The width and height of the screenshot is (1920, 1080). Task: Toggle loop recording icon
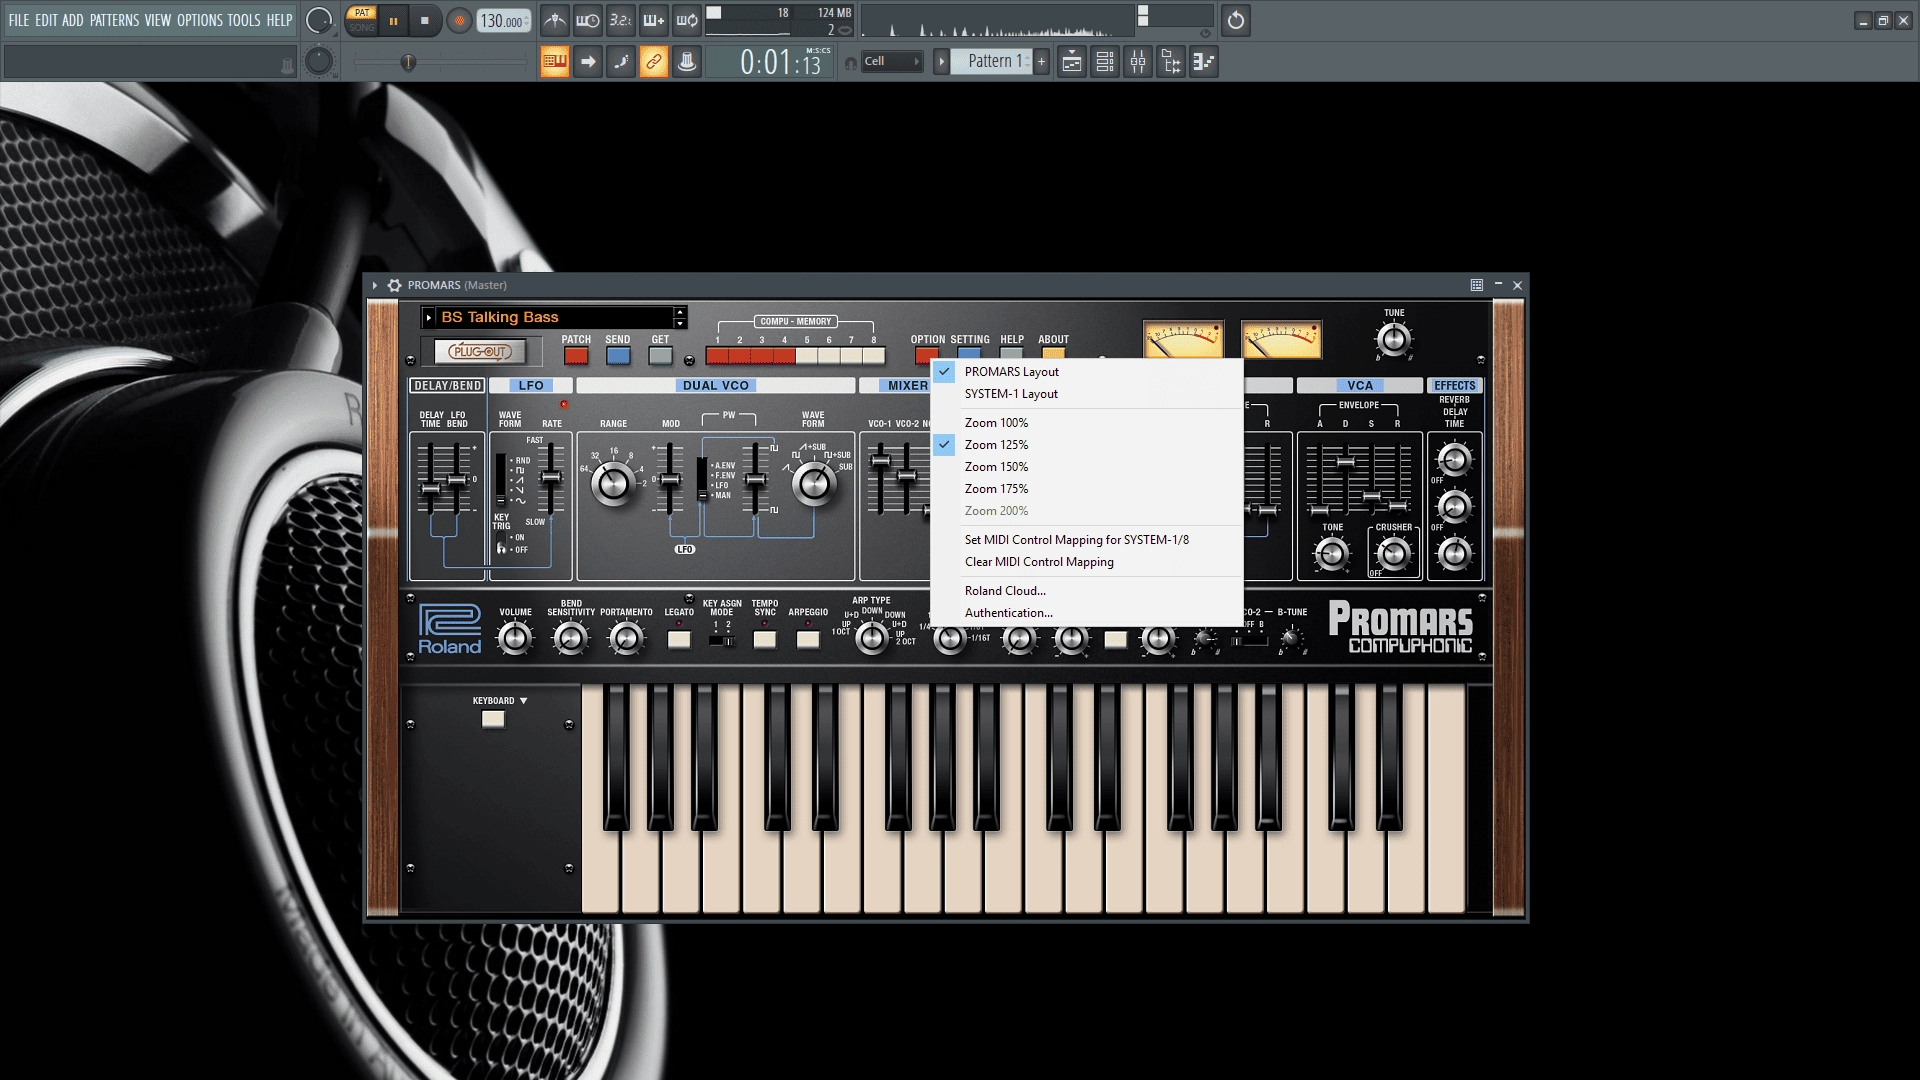click(x=687, y=20)
